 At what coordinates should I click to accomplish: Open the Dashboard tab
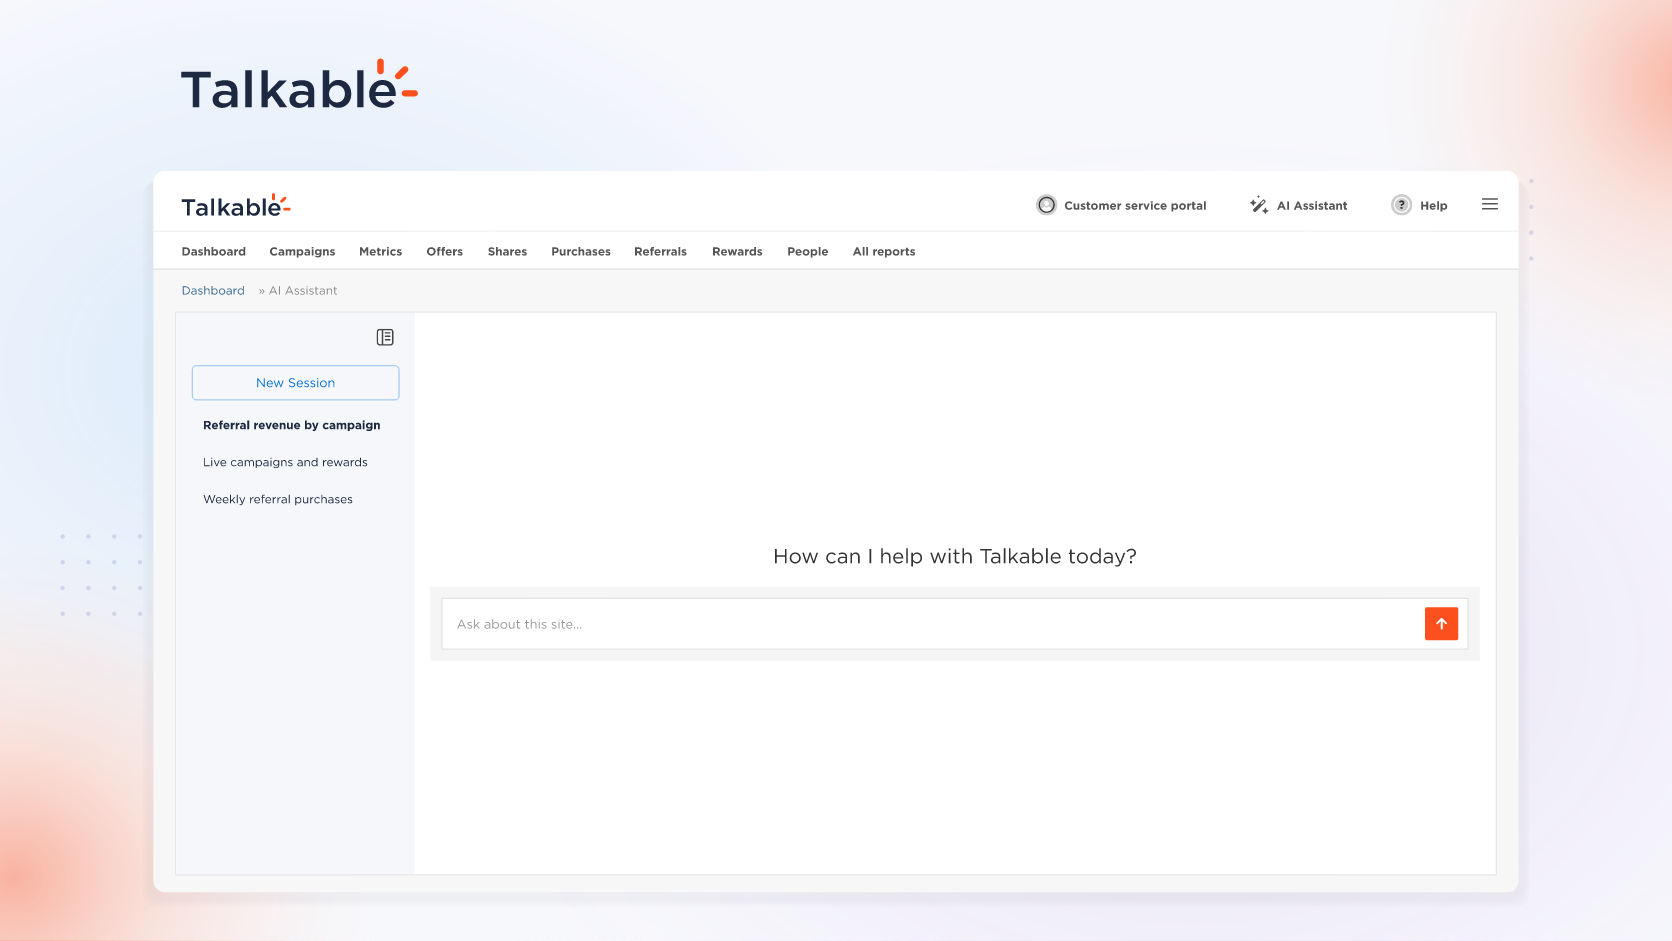click(x=214, y=252)
